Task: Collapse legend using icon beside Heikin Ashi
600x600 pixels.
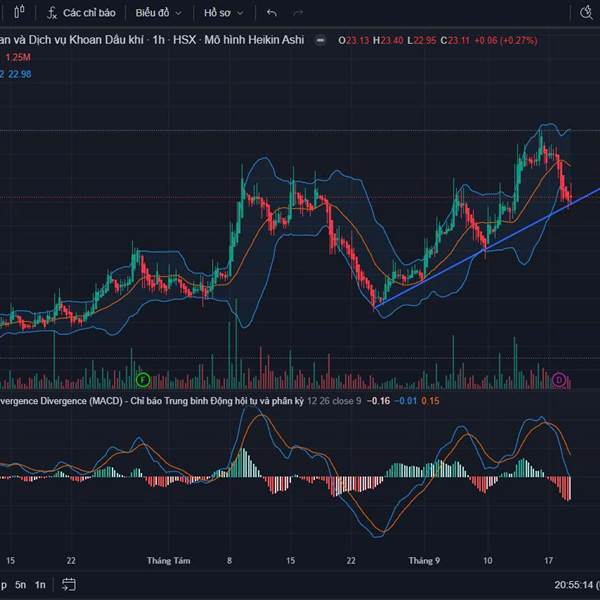Action: [x=319, y=40]
